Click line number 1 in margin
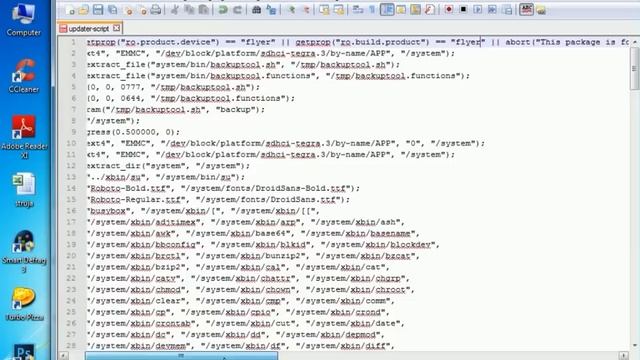 tap(73, 42)
